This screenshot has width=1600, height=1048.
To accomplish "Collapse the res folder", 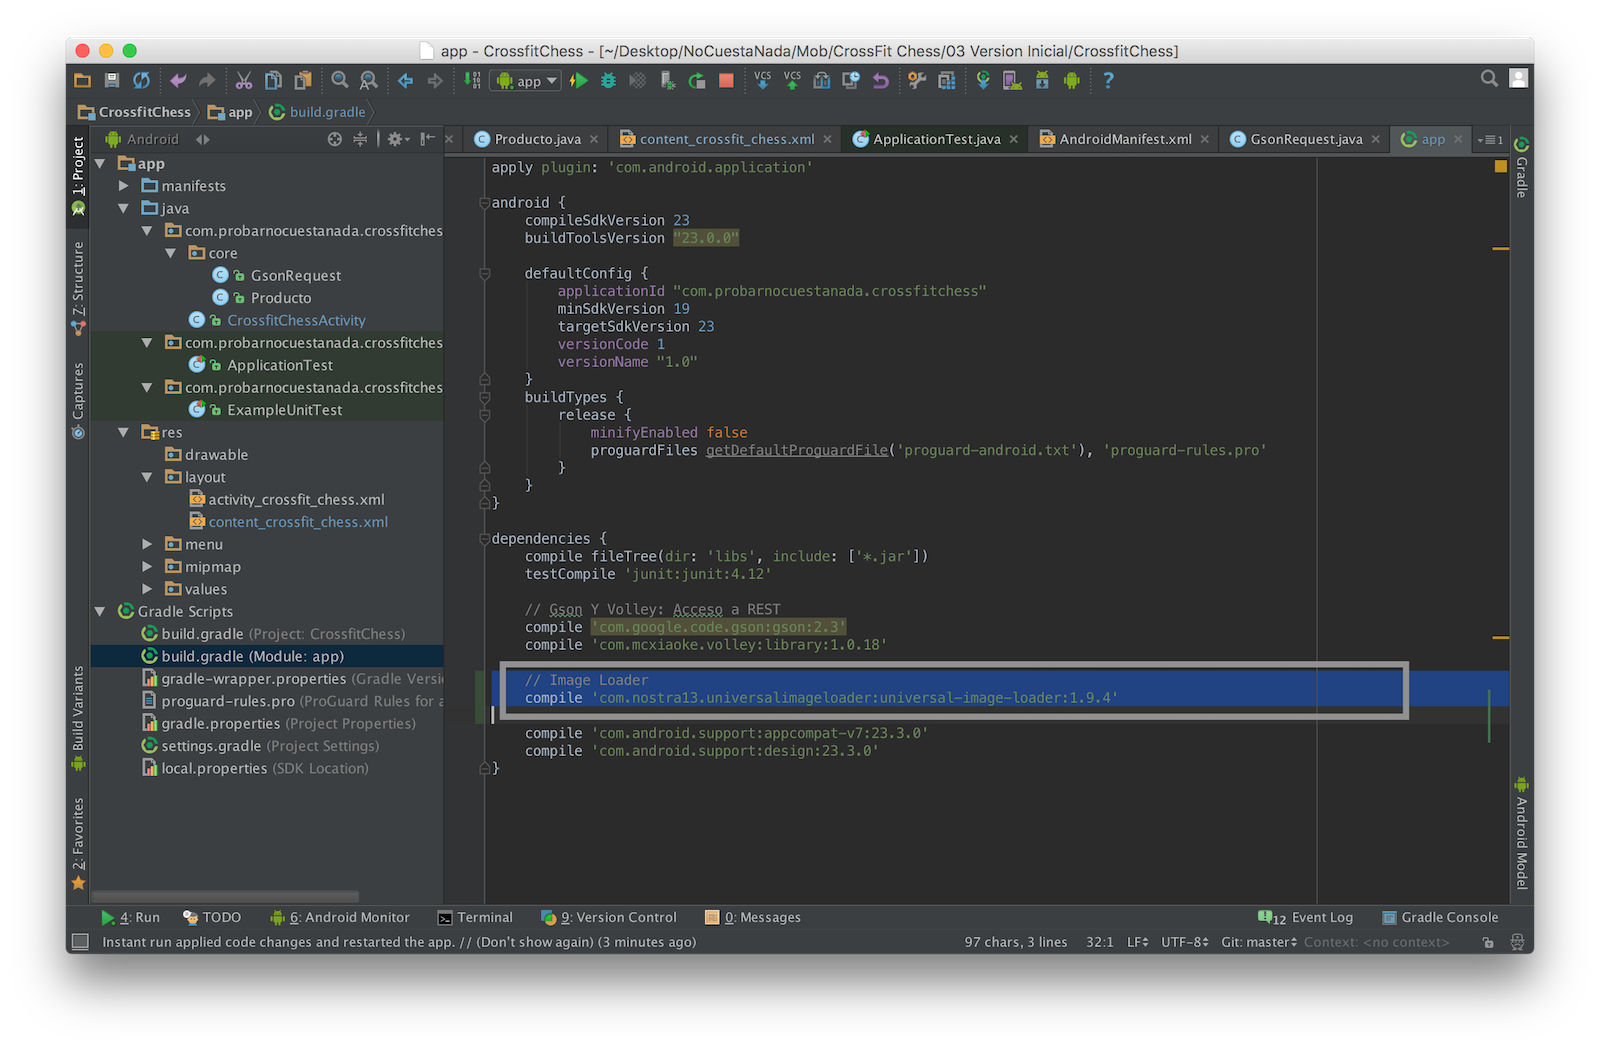I will 123,432.
